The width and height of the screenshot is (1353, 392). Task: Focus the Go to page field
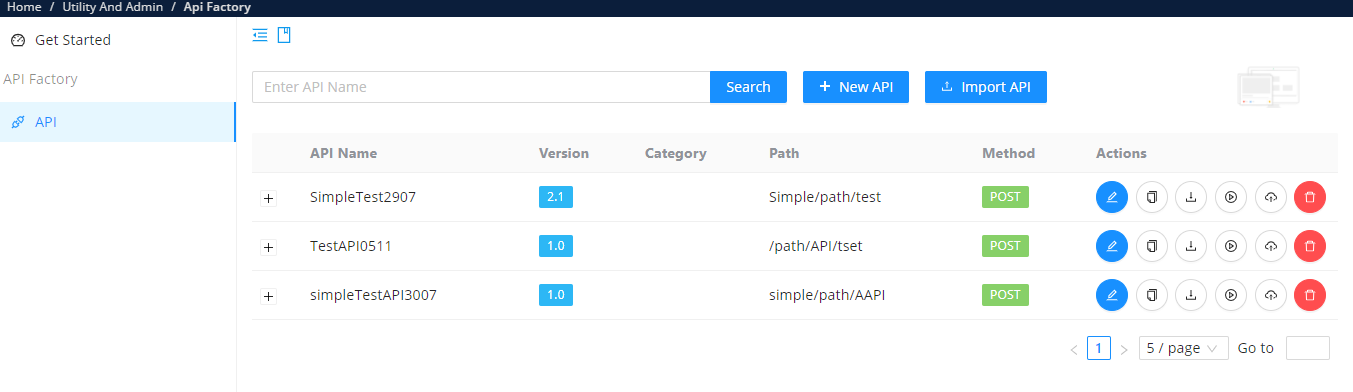(x=1307, y=348)
